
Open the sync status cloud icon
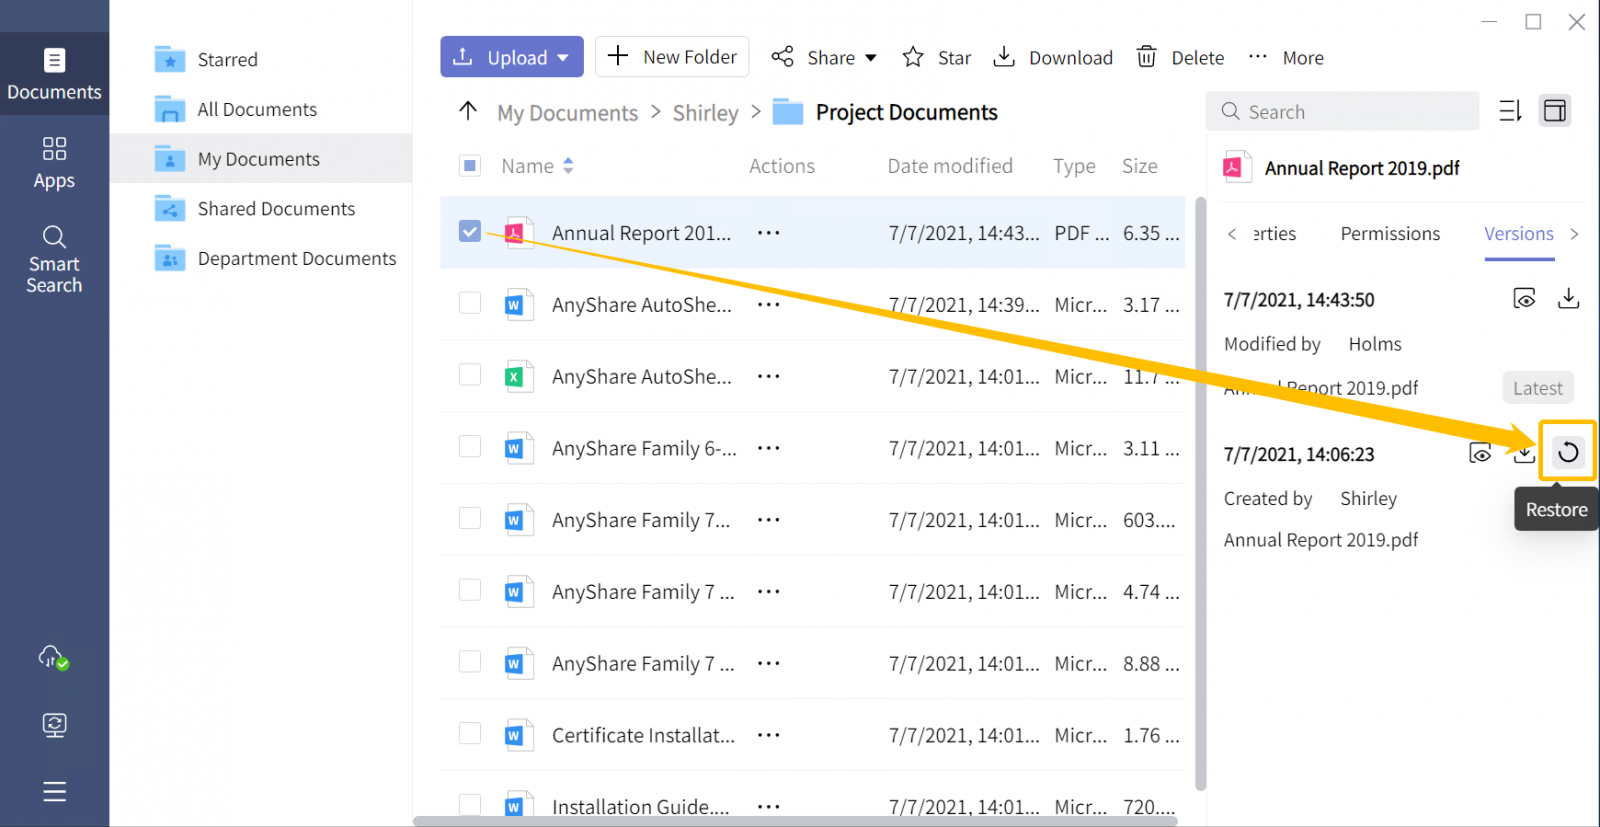(54, 658)
